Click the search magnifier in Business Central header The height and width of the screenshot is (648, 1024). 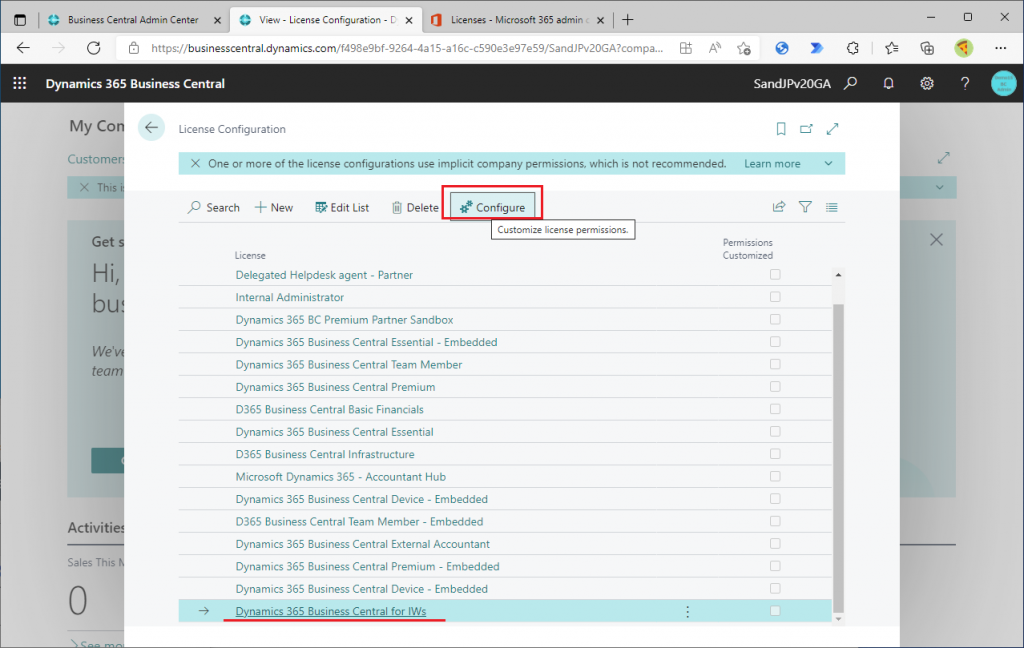tap(850, 84)
